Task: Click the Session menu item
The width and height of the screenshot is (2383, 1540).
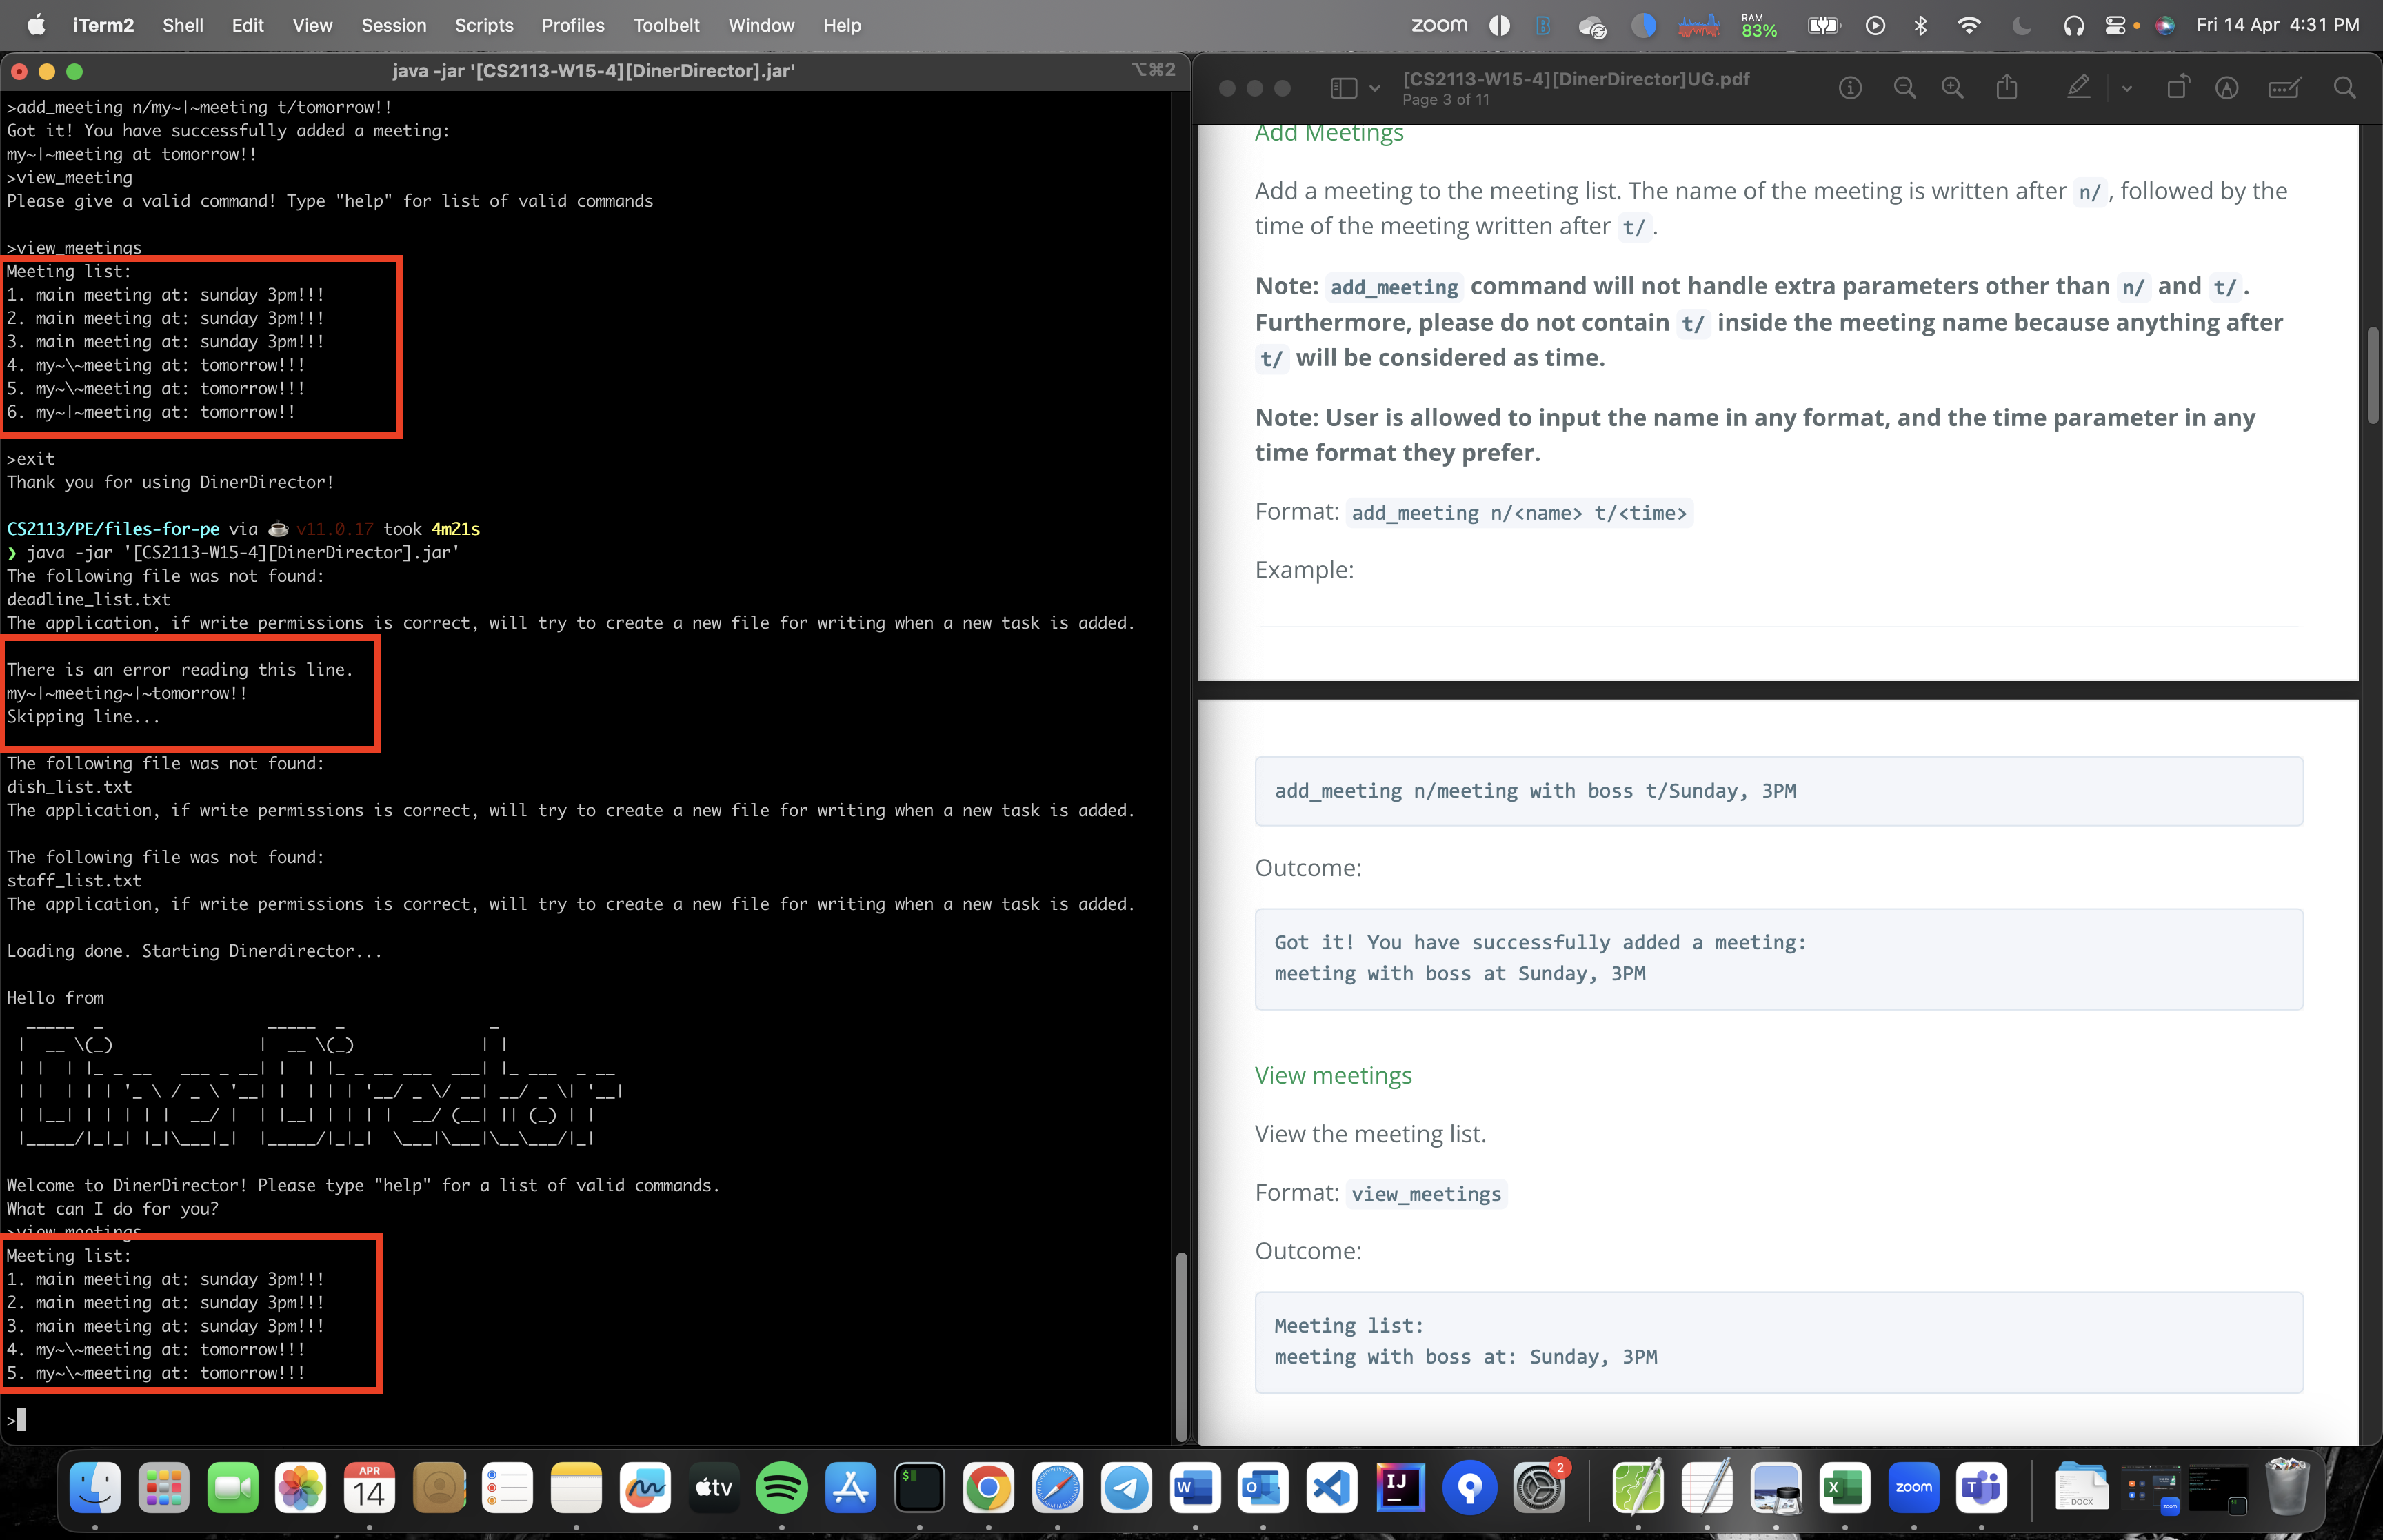Action: (393, 26)
